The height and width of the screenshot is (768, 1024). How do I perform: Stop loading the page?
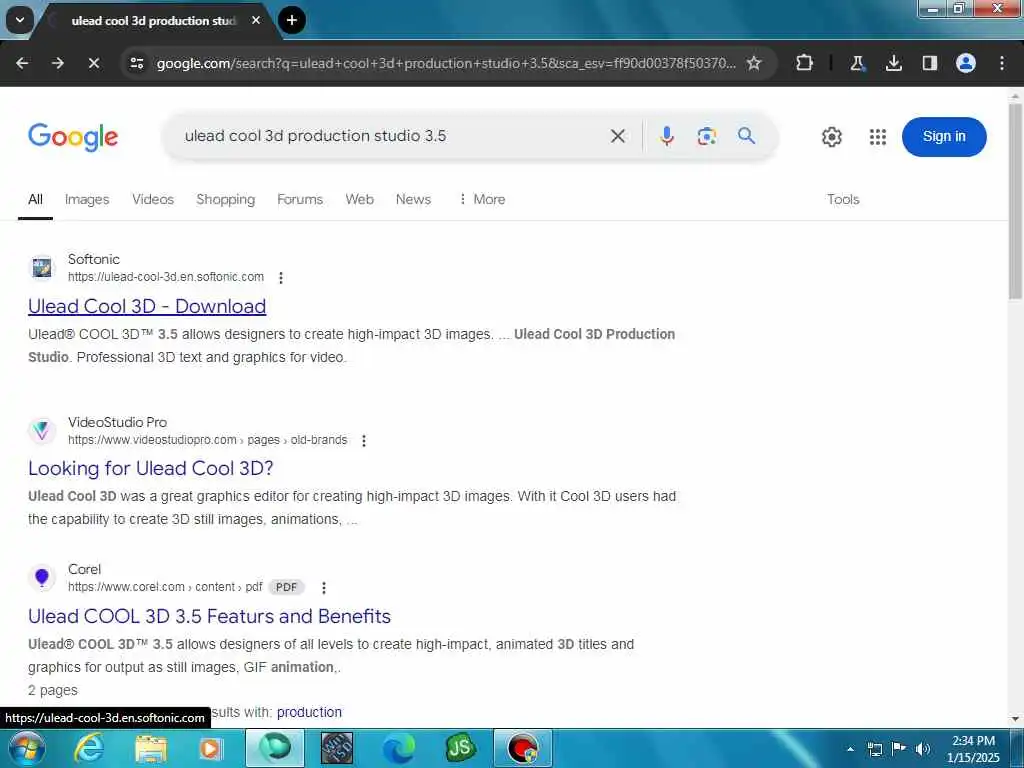tap(94, 63)
